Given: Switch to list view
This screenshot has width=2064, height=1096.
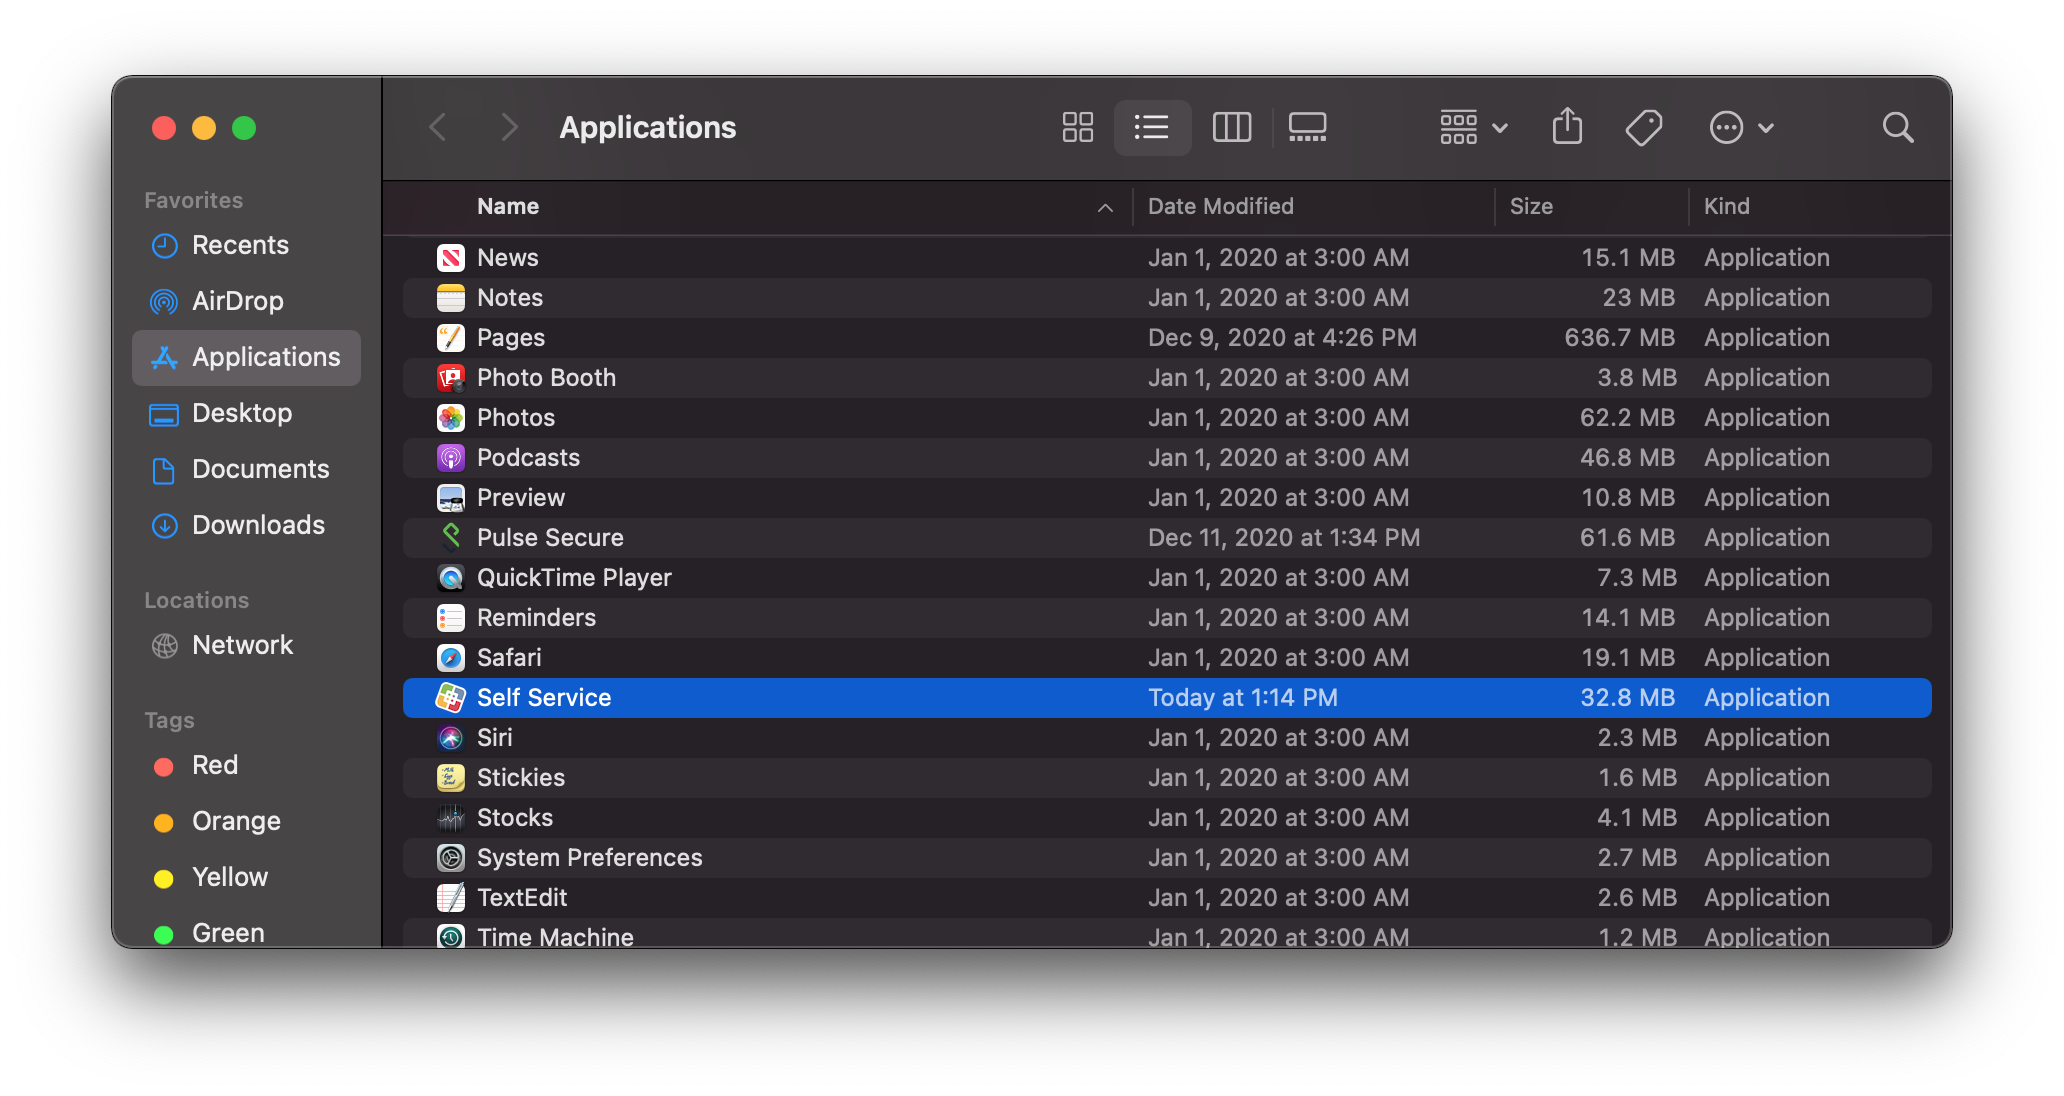Looking at the screenshot, I should pos(1152,127).
